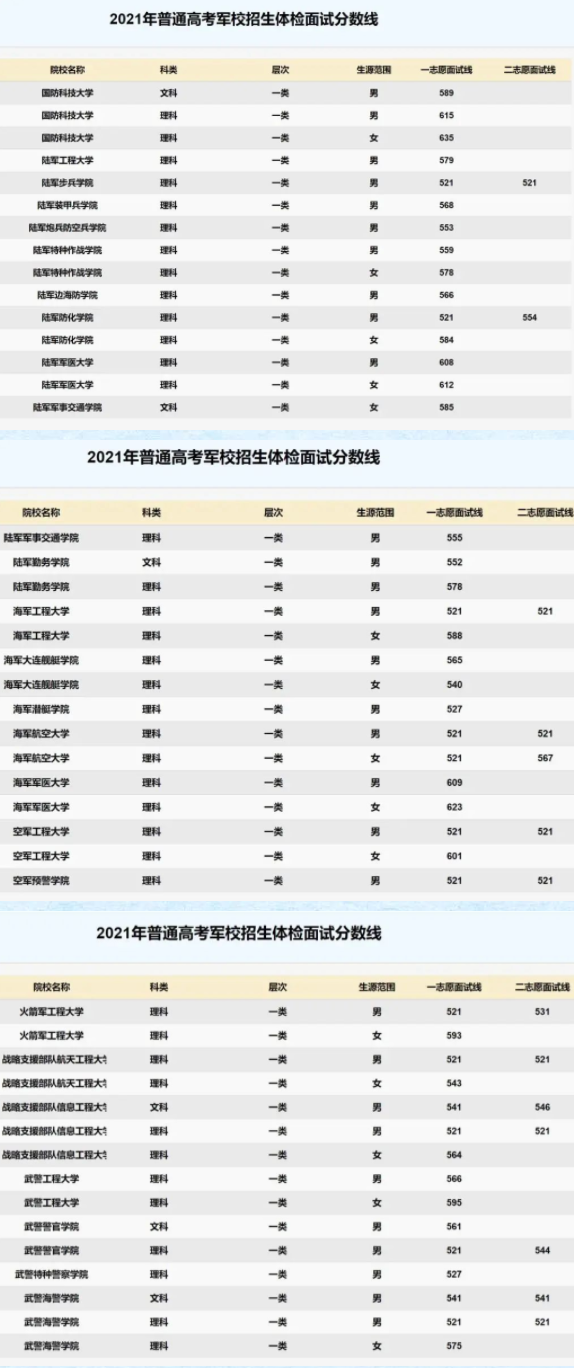Select second-choice score 544 for 武警警官学院
The width and height of the screenshot is (574, 1368).
542,1250
